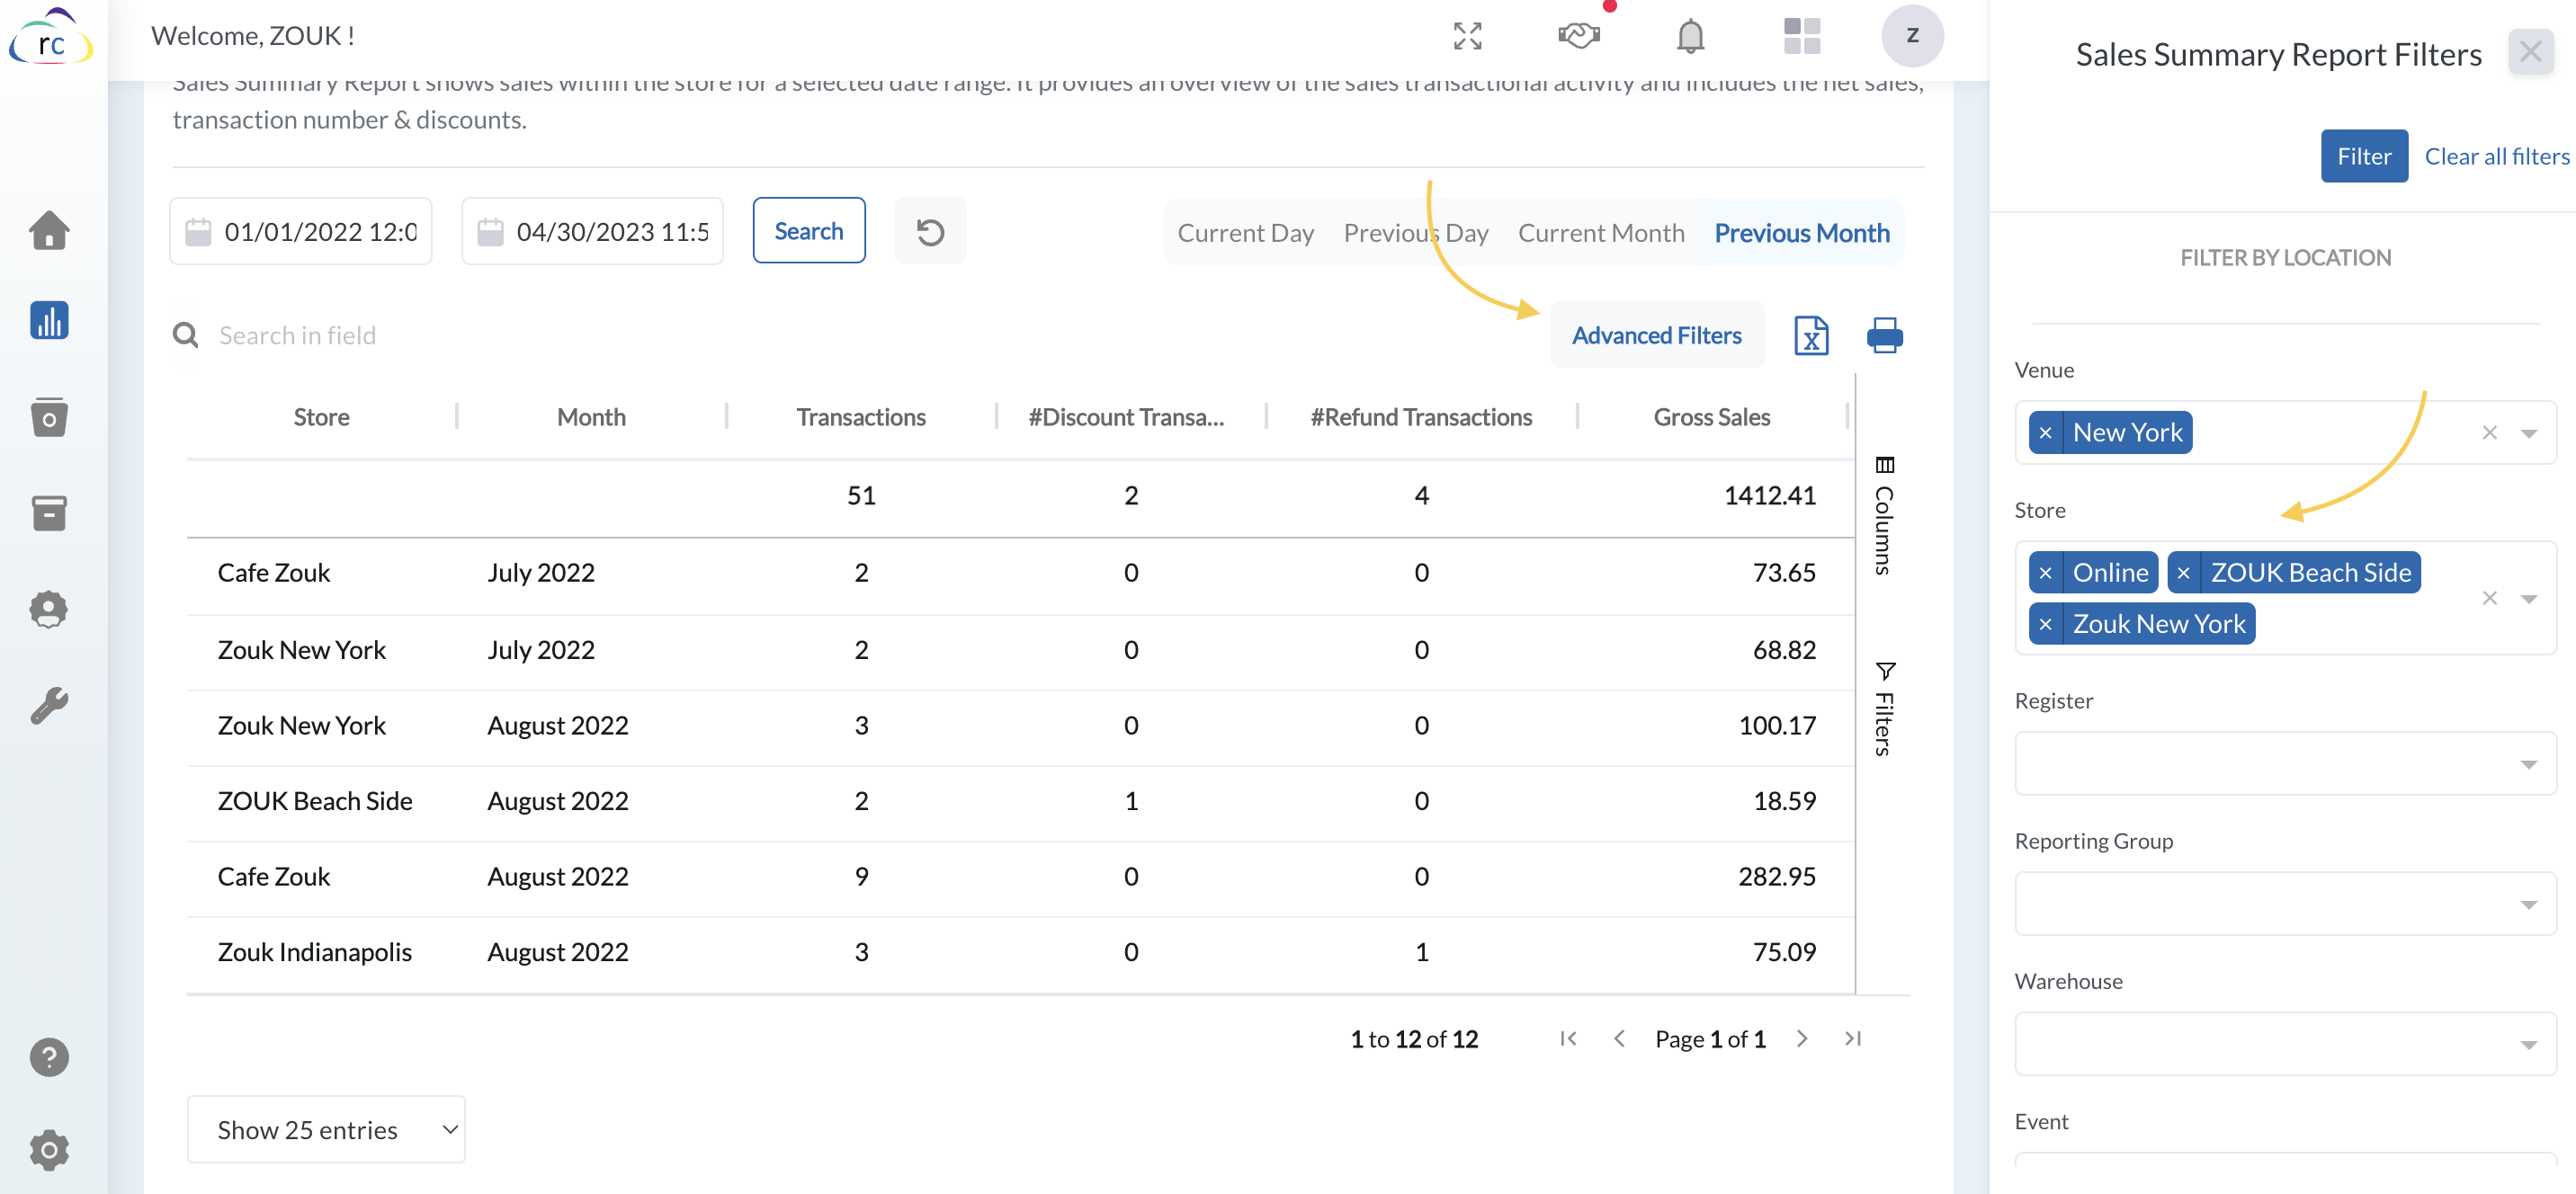Remove the Online store tag
The height and width of the screenshot is (1194, 2576).
(2045, 573)
